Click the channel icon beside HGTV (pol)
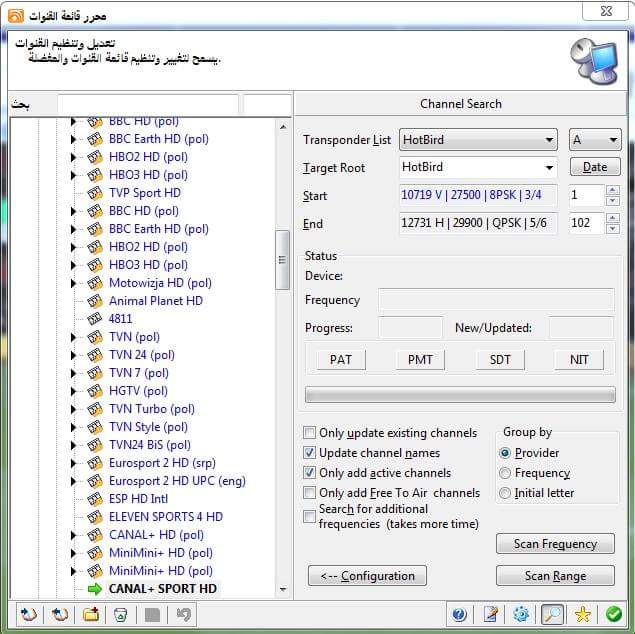The image size is (635, 634). coord(95,391)
